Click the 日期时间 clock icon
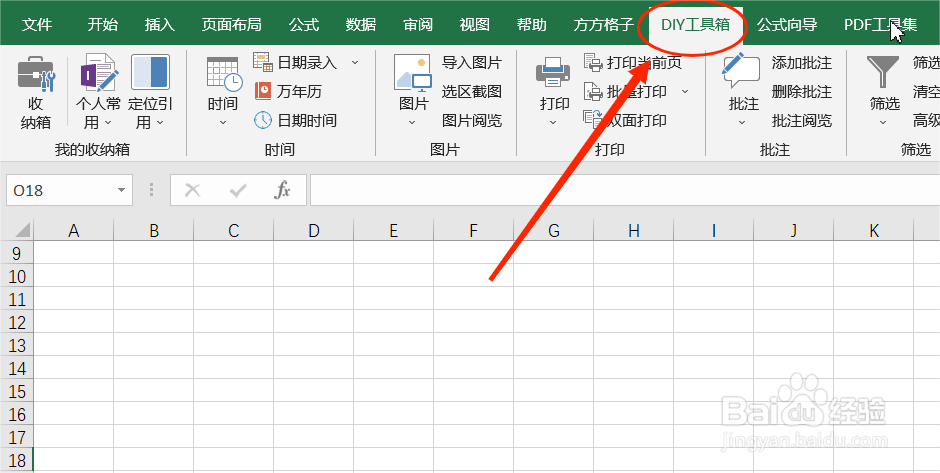 pos(263,120)
